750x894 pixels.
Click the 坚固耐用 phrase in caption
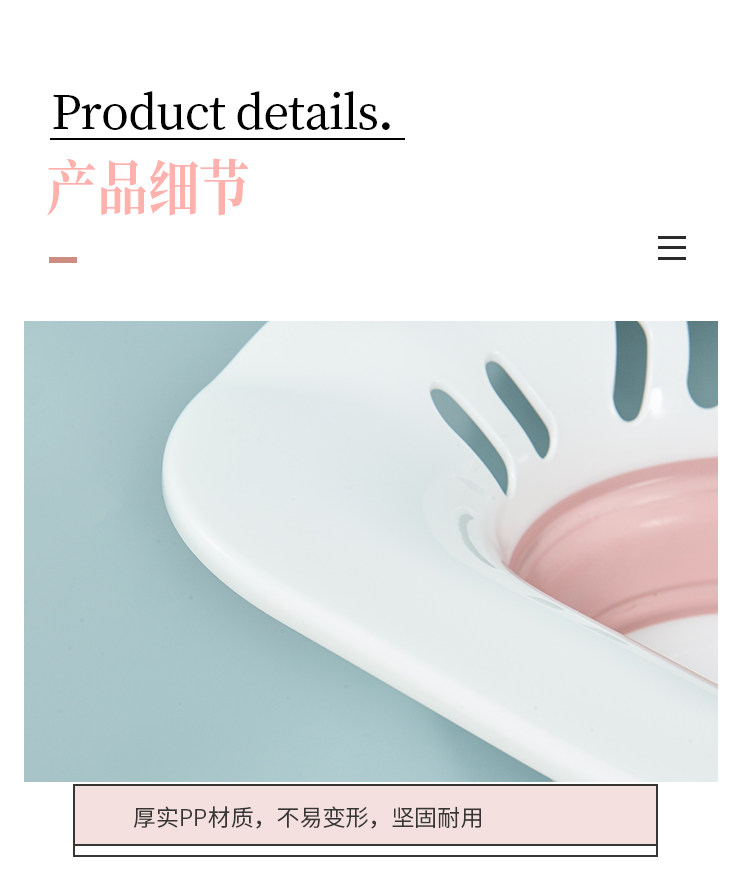[x=437, y=818]
